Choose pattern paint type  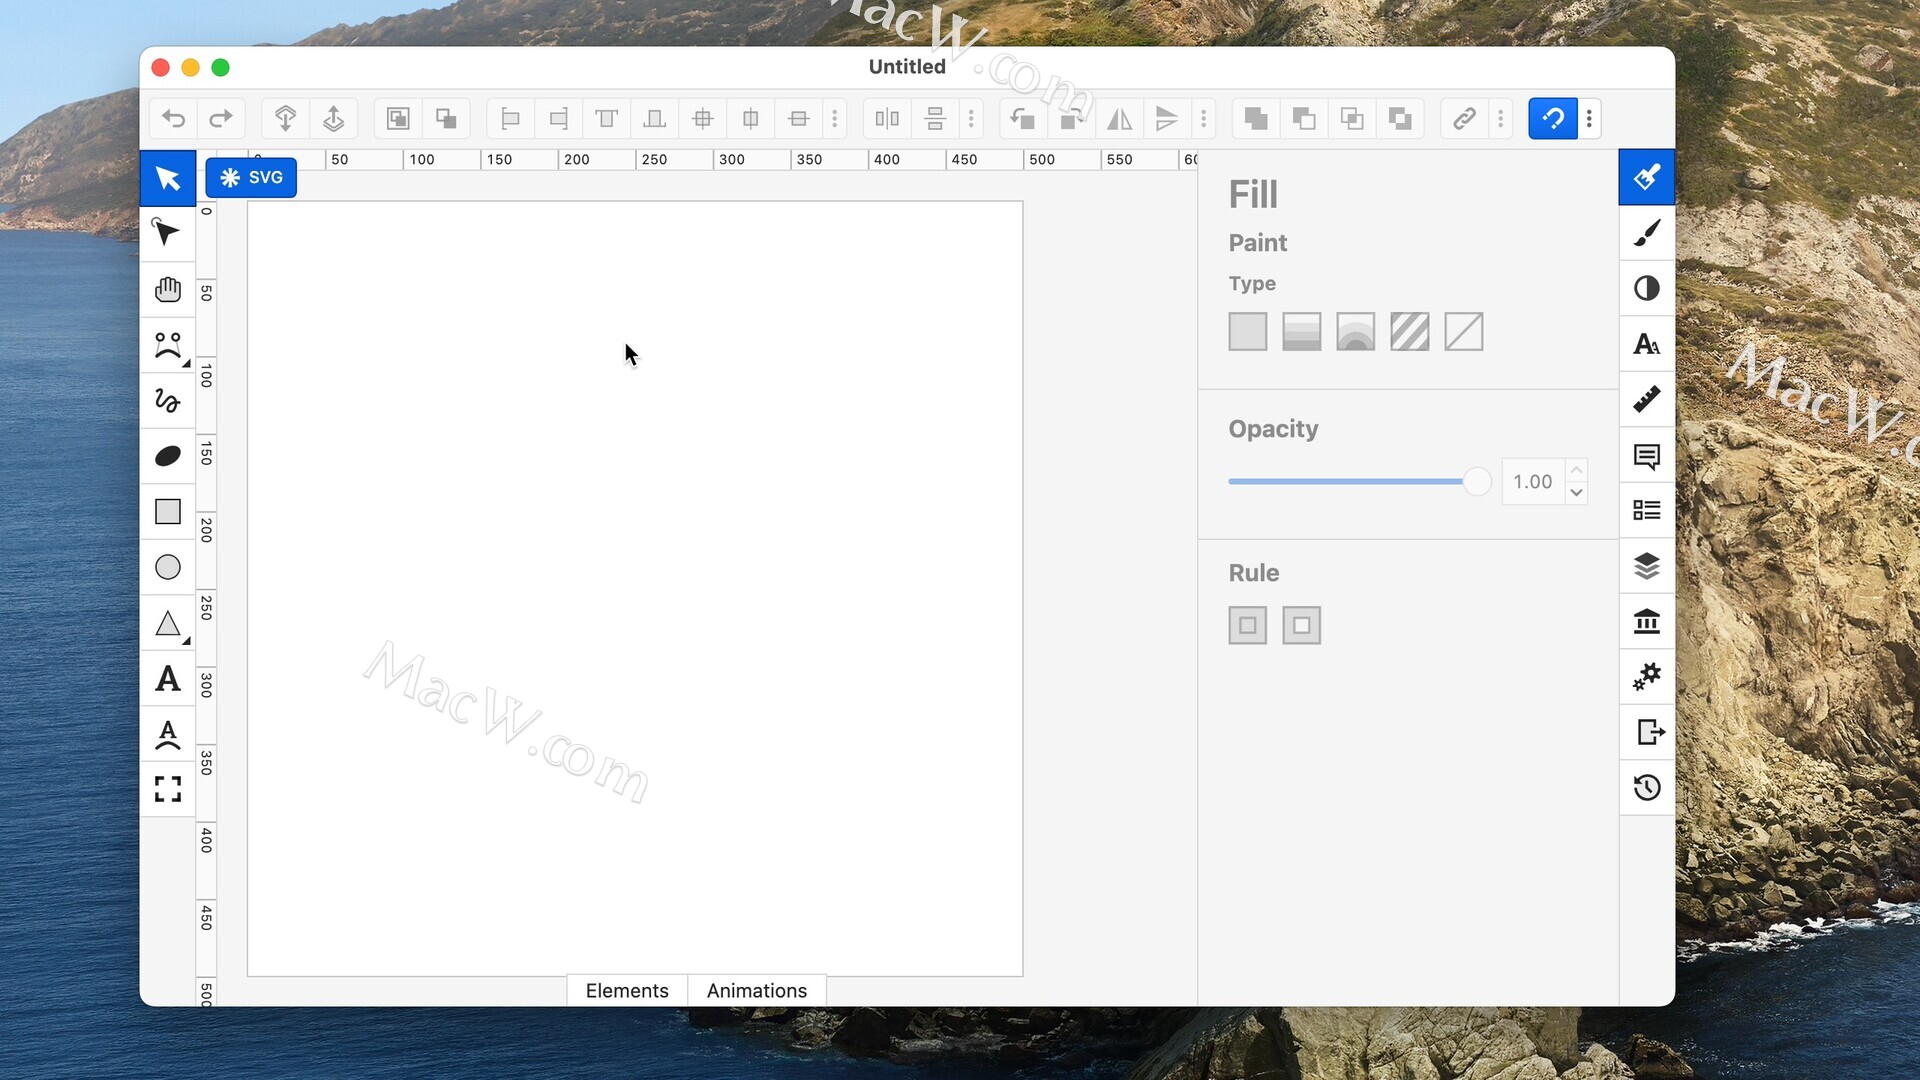click(1409, 332)
